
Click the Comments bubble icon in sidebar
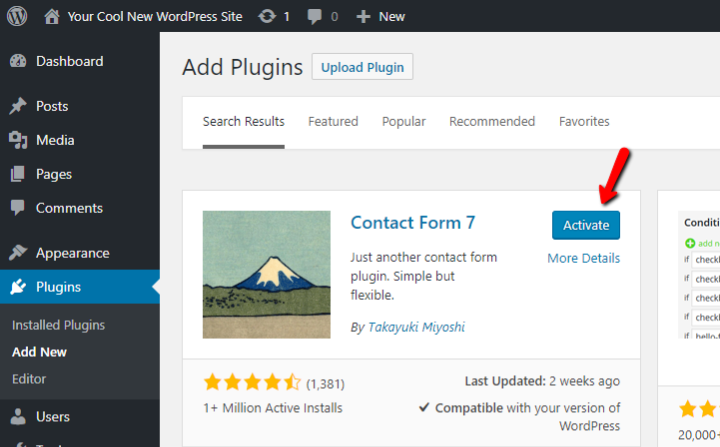click(18, 208)
